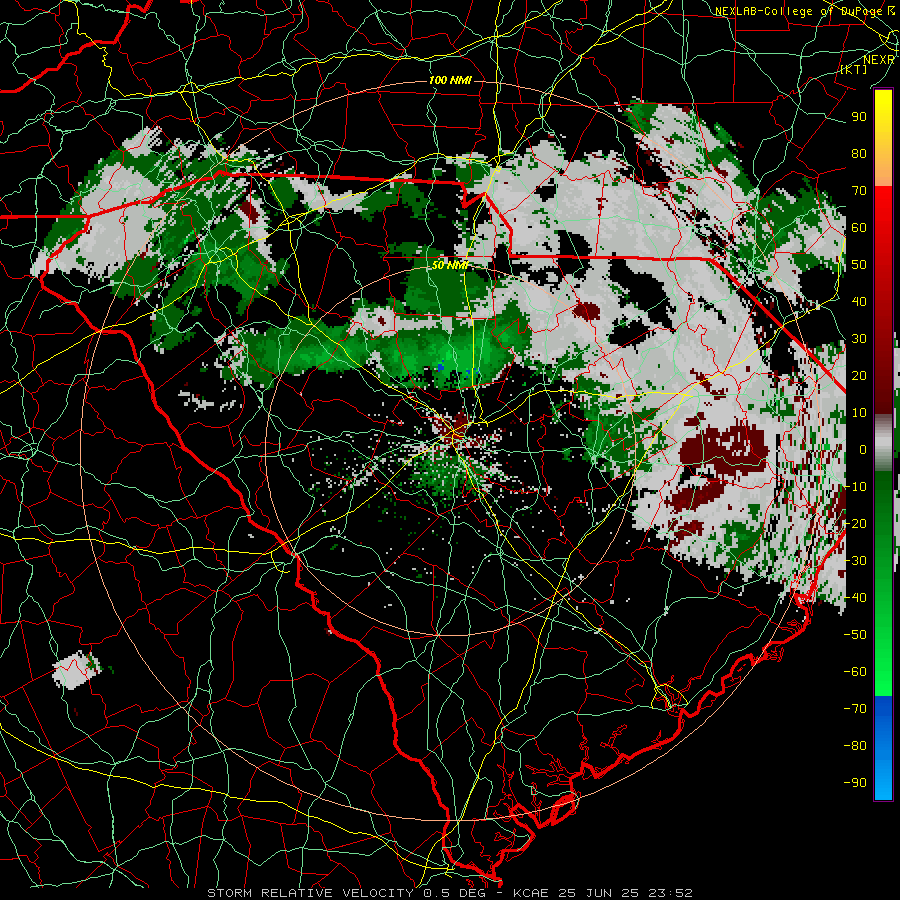Click the -10 value on velocity scale
The width and height of the screenshot is (900, 900).
pos(855,487)
